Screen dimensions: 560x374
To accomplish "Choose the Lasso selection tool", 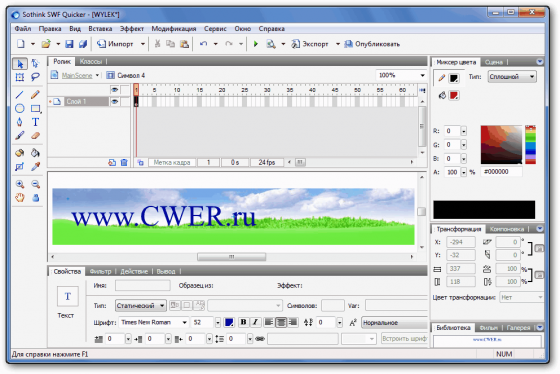I will [35, 77].
